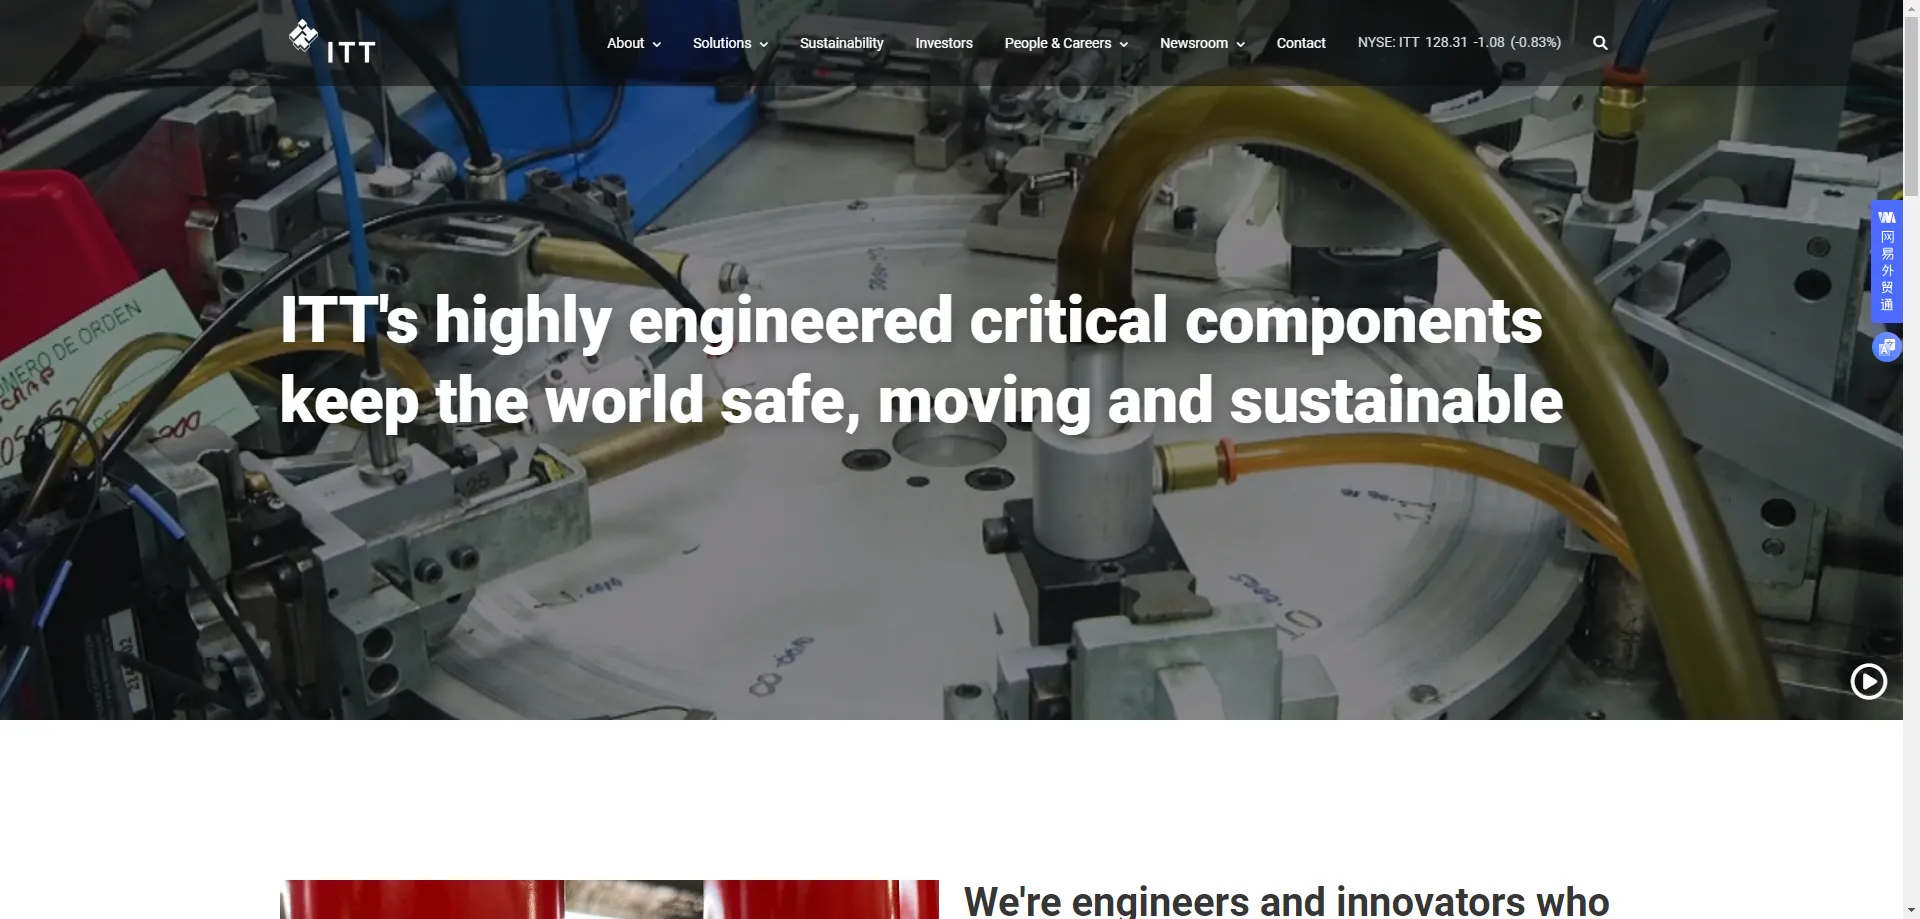Click the hero headline text
The width and height of the screenshot is (1920, 919).
[x=921, y=360]
